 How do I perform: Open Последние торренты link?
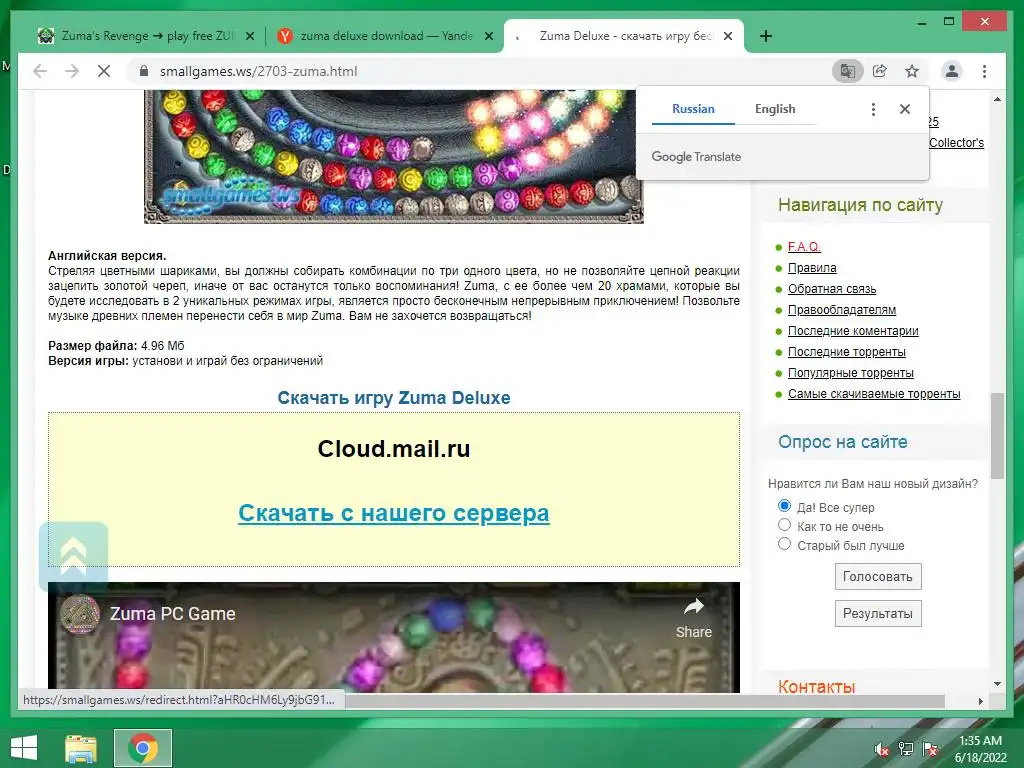(x=846, y=351)
